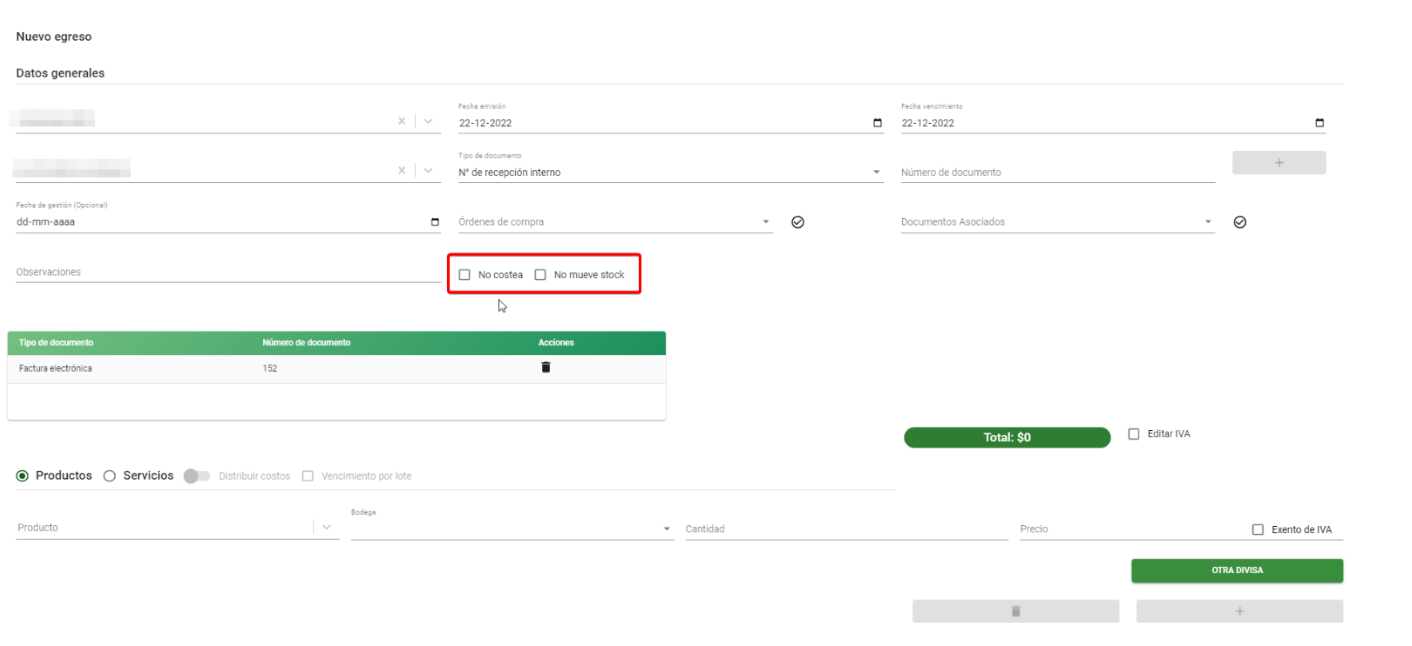
Task: Click the gray trash button below Otra Divisa
Action: point(1015,611)
